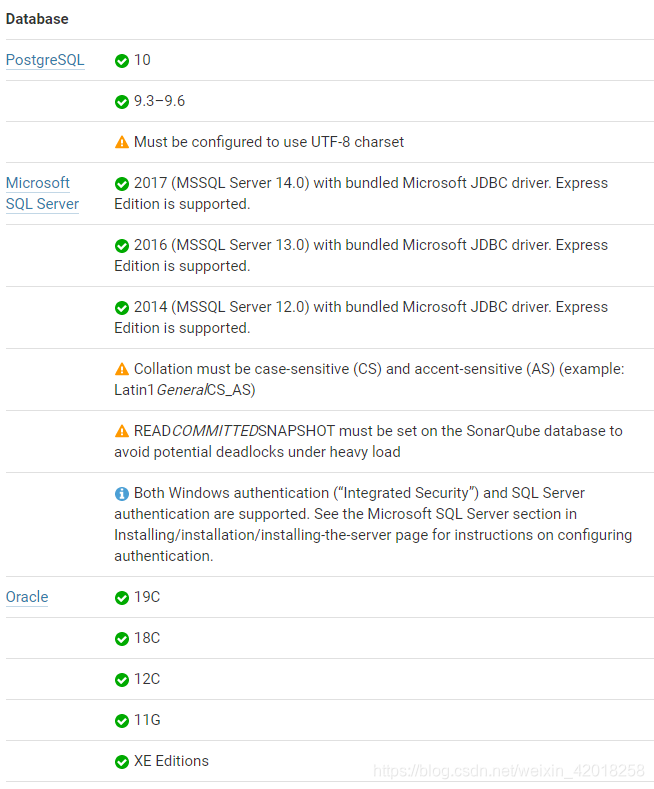Click blue info icon beside Windows authentication note
Screen dimensions: 654x789
coord(122,494)
